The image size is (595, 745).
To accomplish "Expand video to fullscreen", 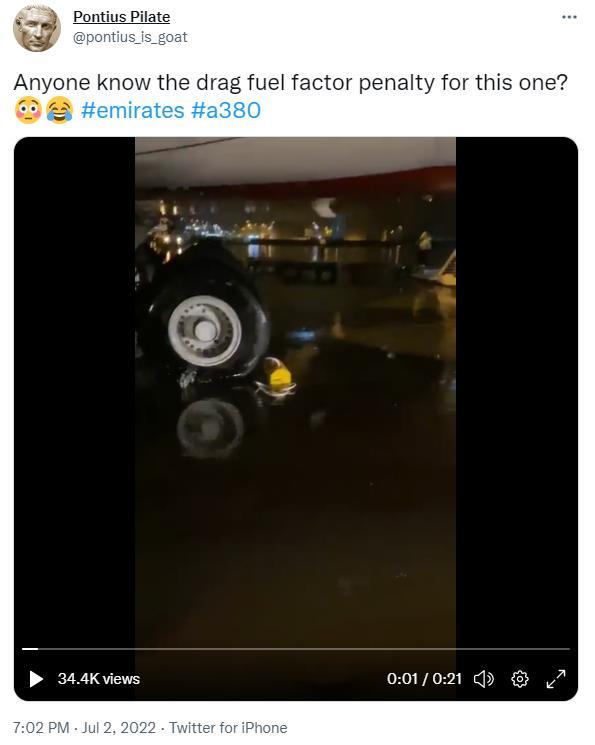I will (556, 678).
